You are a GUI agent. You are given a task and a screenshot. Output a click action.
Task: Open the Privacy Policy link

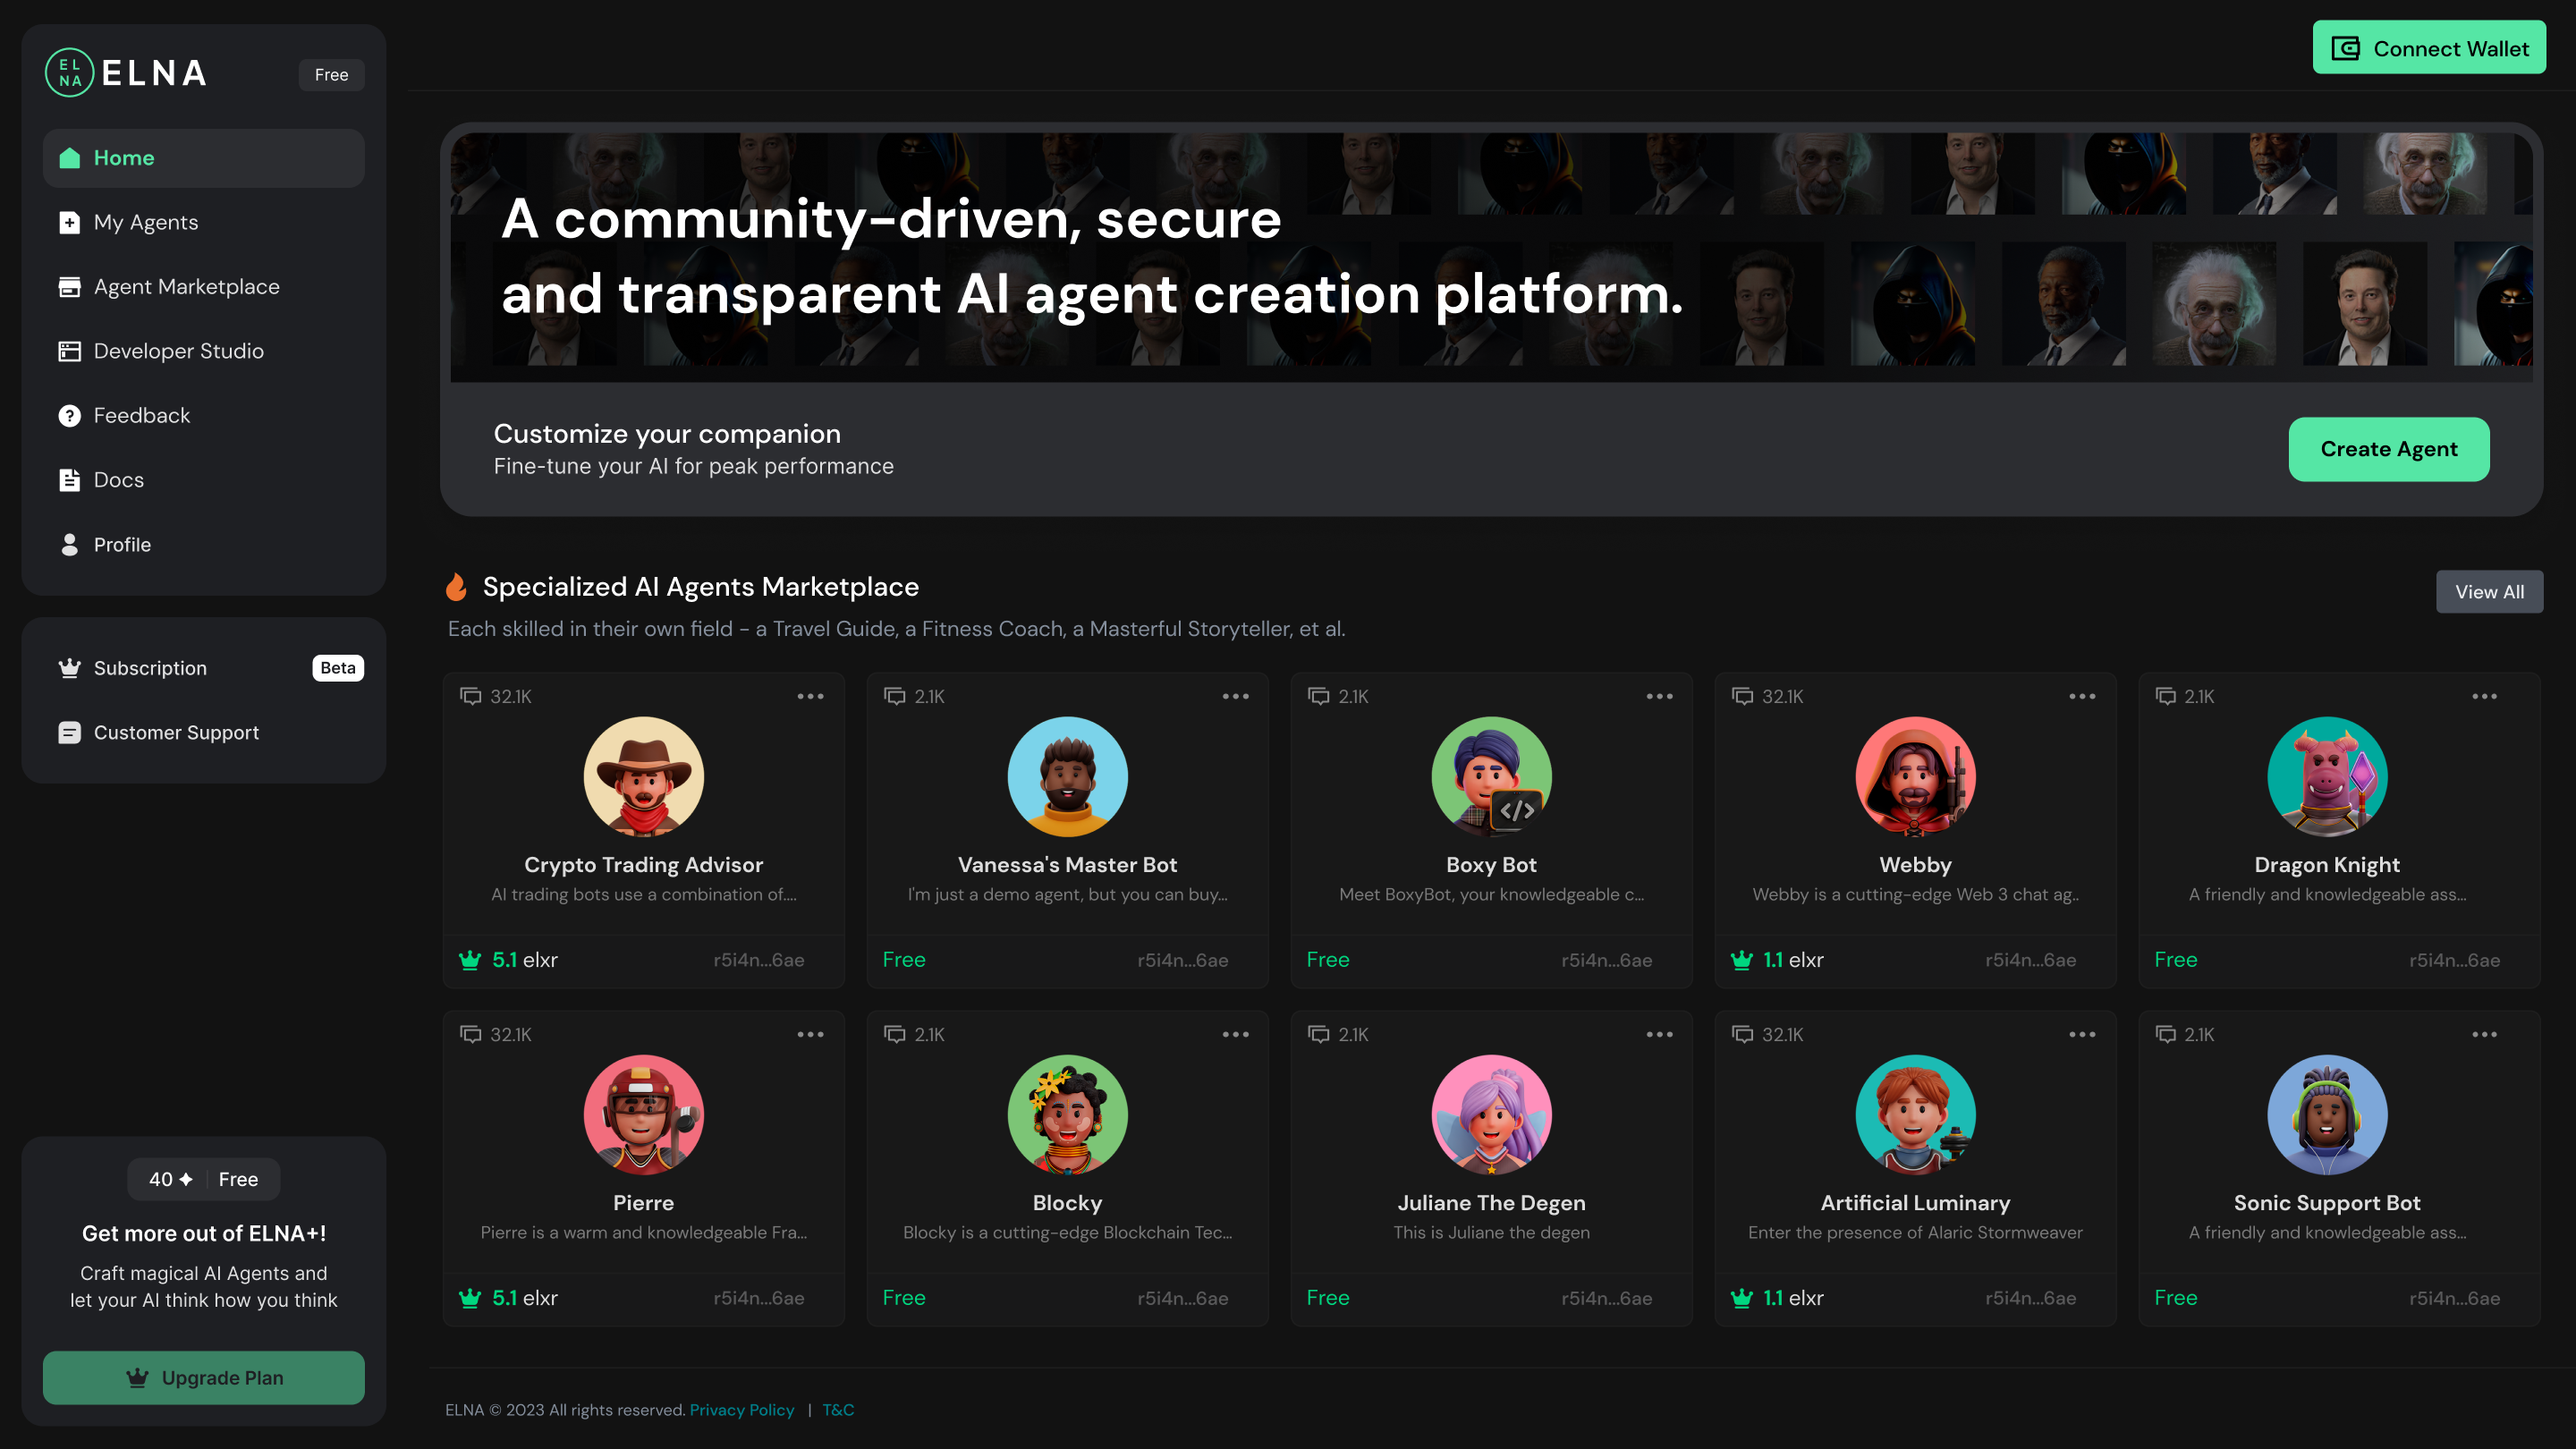pos(741,1410)
